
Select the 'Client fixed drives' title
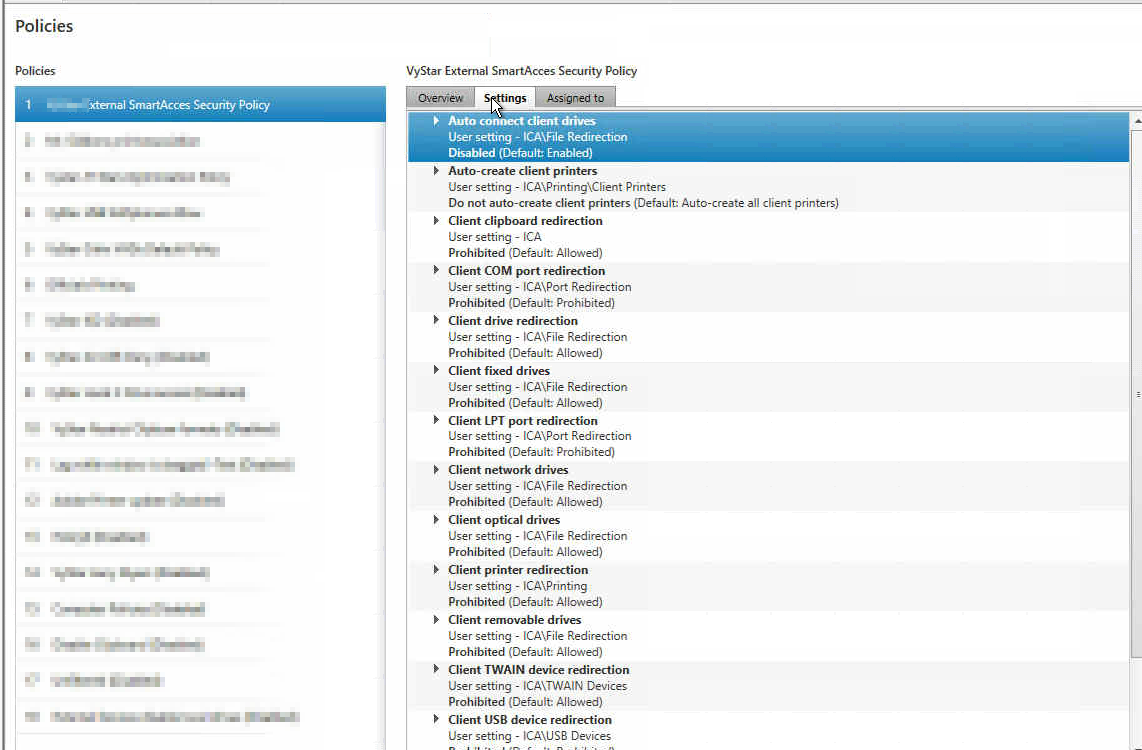pyautogui.click(x=499, y=371)
